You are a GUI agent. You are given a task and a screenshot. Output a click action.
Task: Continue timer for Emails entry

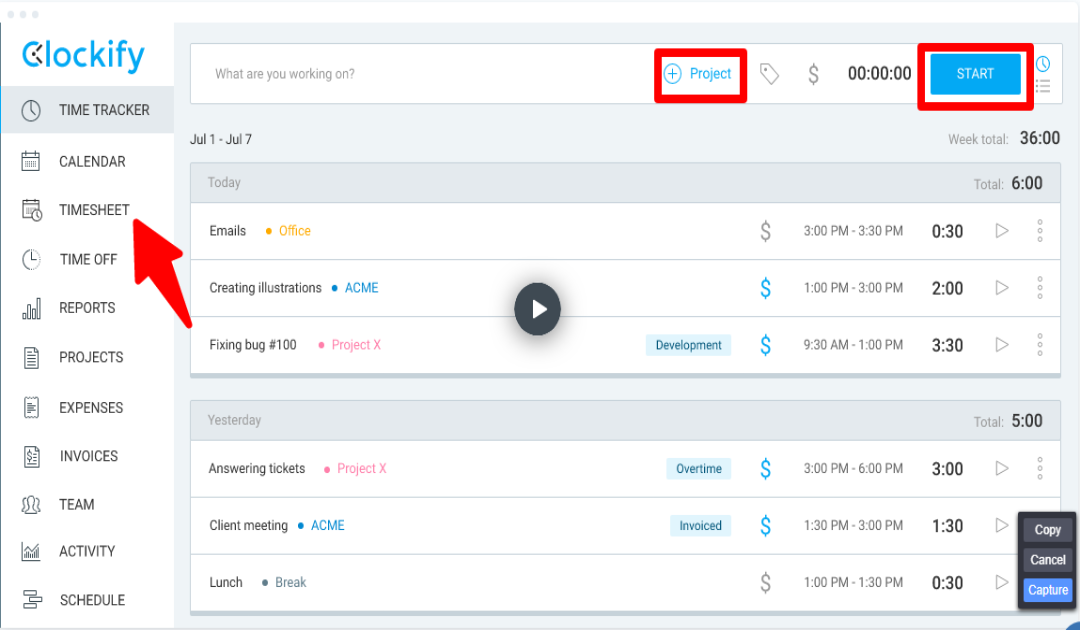[x=1002, y=231]
